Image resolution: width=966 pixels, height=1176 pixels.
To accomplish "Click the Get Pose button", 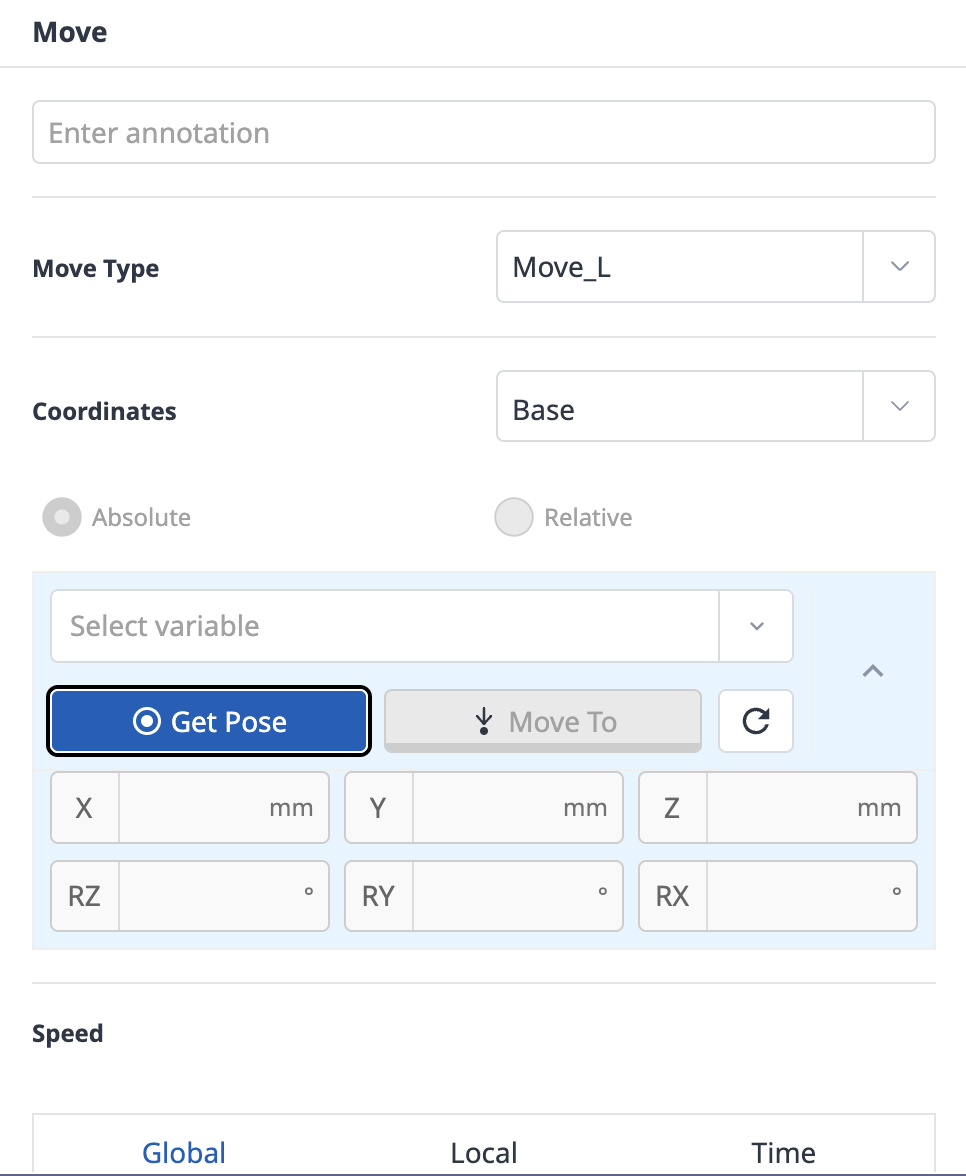I will 209,721.
